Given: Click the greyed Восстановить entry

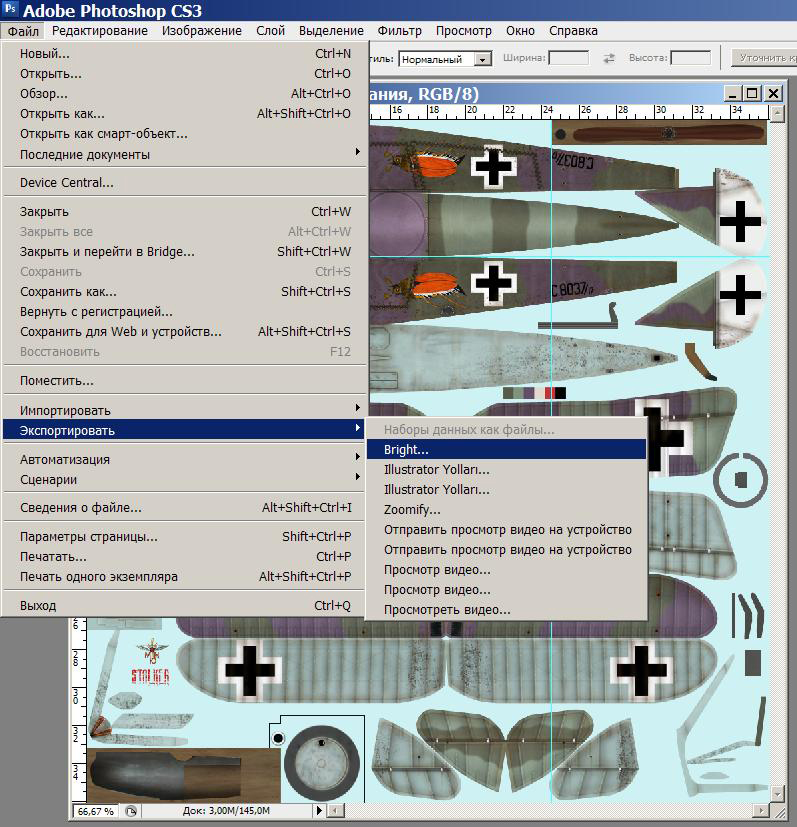Looking at the screenshot, I should coord(185,352).
